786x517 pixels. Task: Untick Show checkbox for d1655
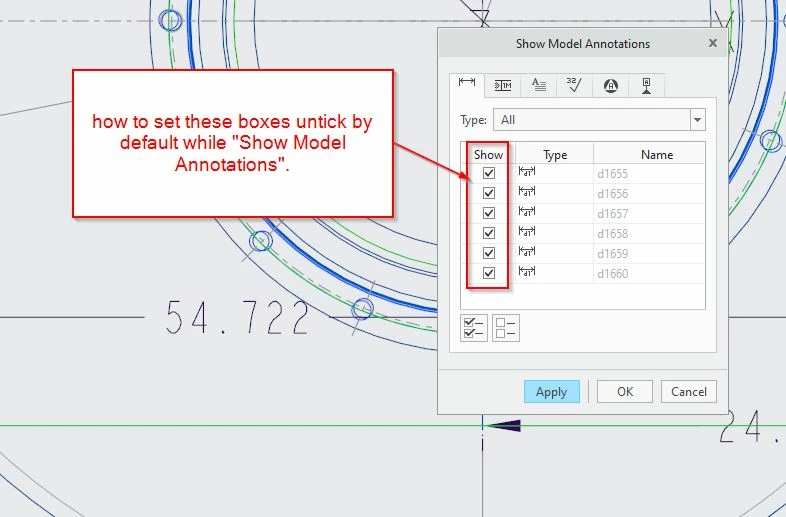tap(489, 173)
